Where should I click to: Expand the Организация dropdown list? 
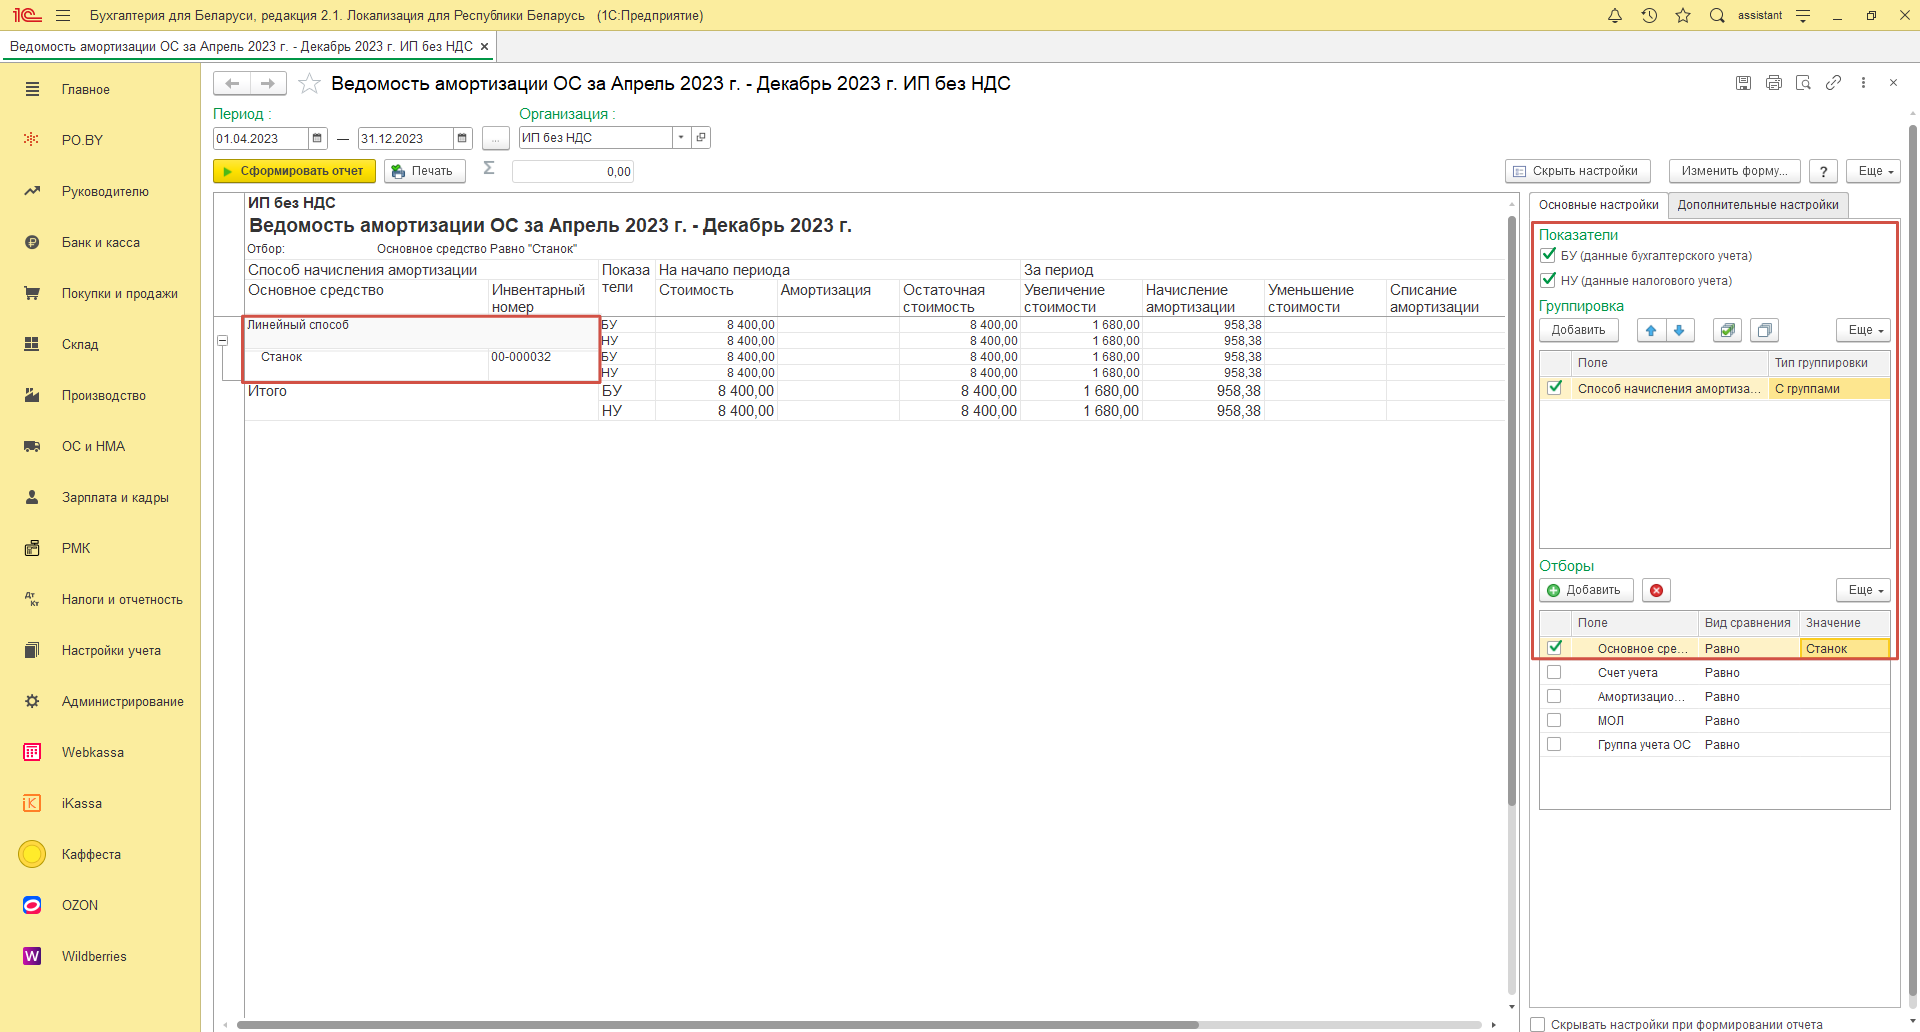[x=681, y=138]
